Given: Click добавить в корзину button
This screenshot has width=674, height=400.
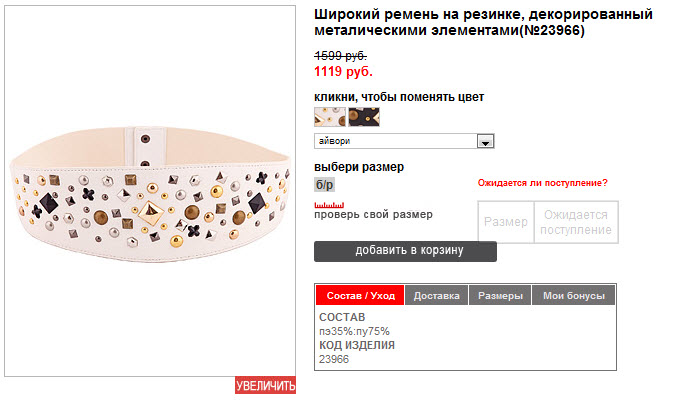Looking at the screenshot, I should click(x=405, y=250).
